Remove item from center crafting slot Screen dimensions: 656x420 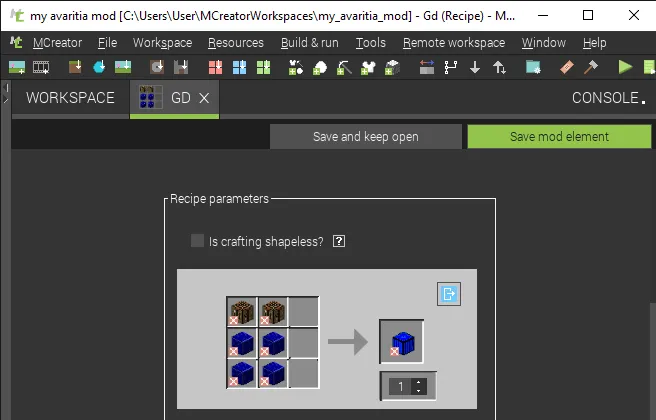click(x=264, y=351)
